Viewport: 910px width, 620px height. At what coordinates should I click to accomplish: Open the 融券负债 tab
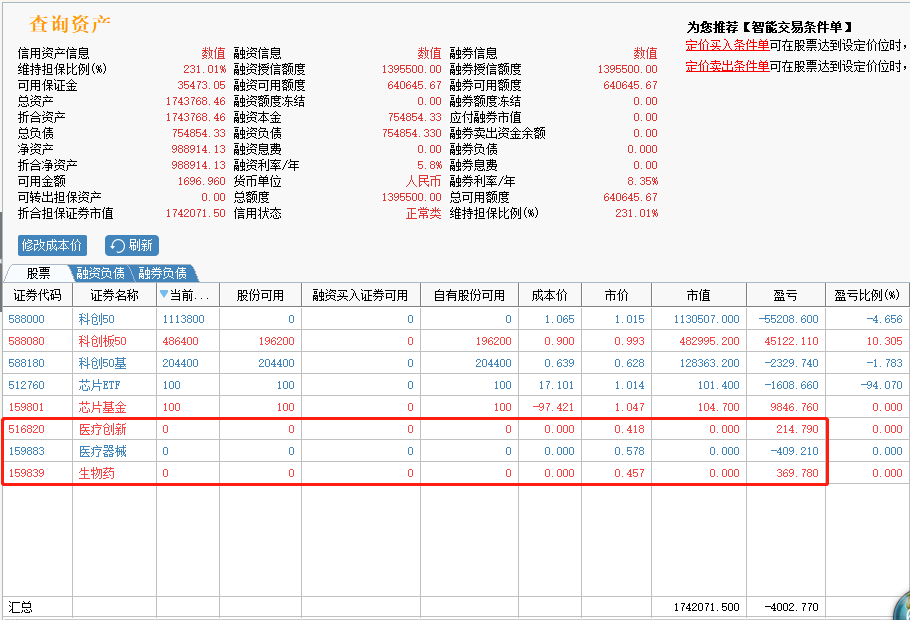click(x=162, y=273)
